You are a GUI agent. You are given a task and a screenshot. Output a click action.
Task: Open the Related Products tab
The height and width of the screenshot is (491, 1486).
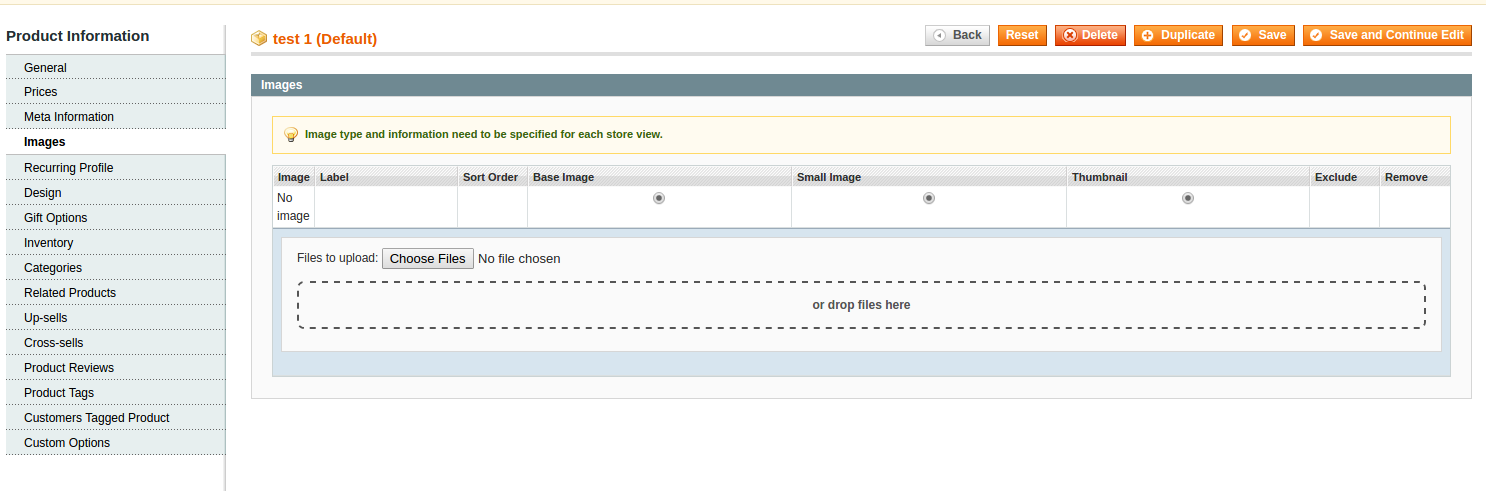point(116,293)
